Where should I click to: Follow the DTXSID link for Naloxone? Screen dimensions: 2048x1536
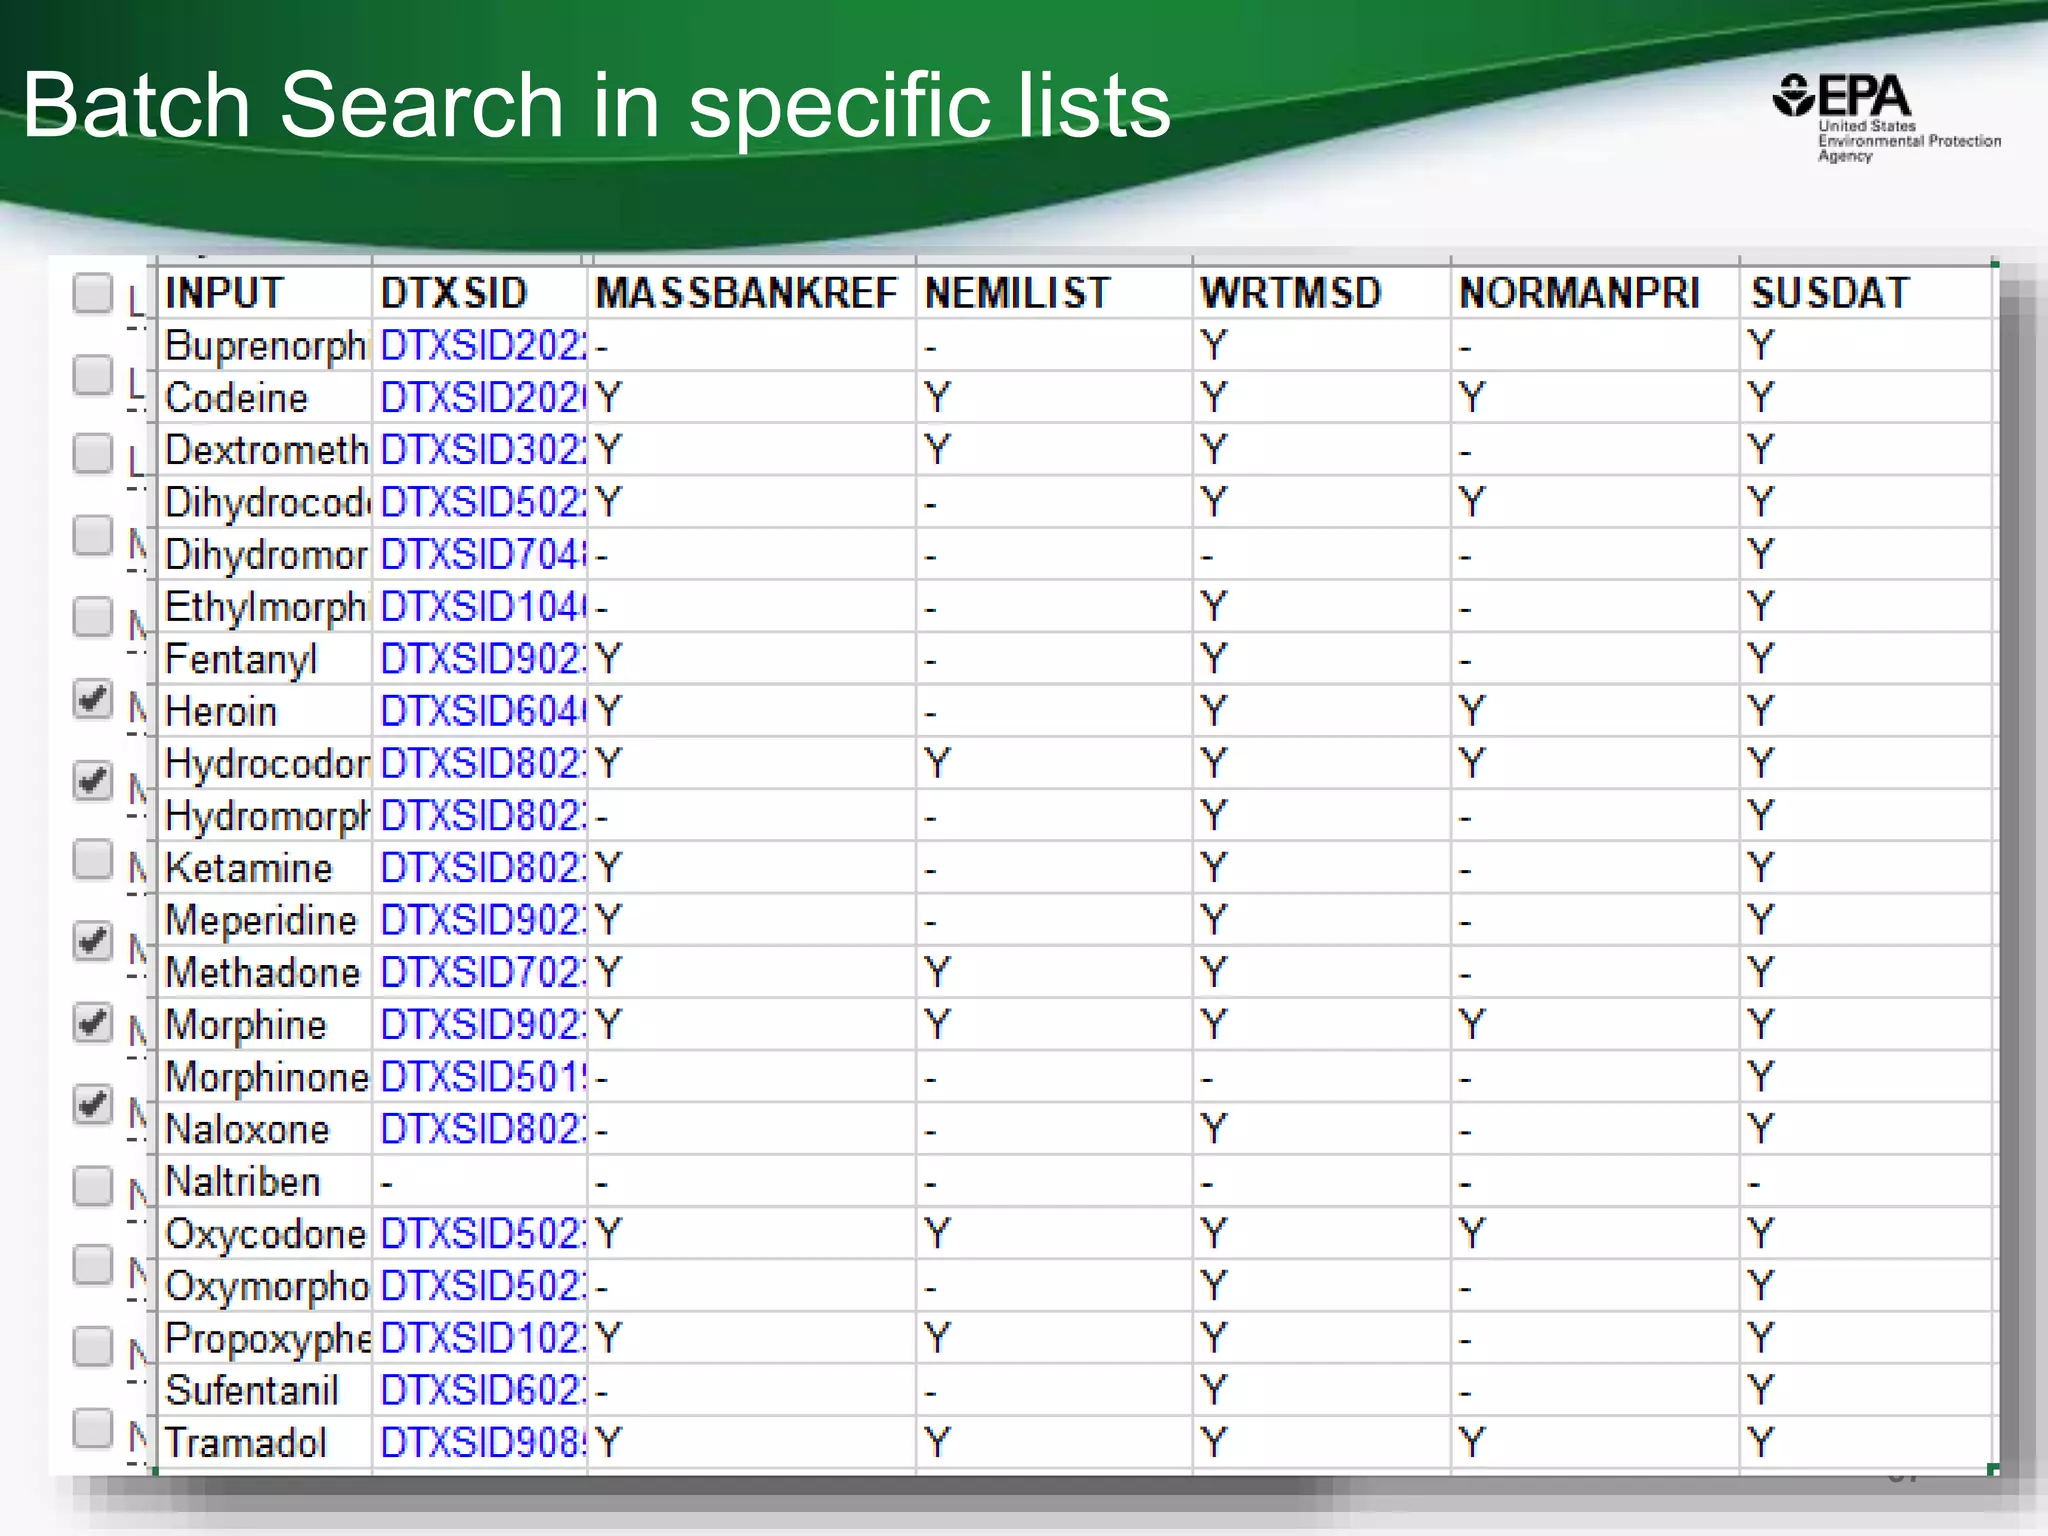483,1129
